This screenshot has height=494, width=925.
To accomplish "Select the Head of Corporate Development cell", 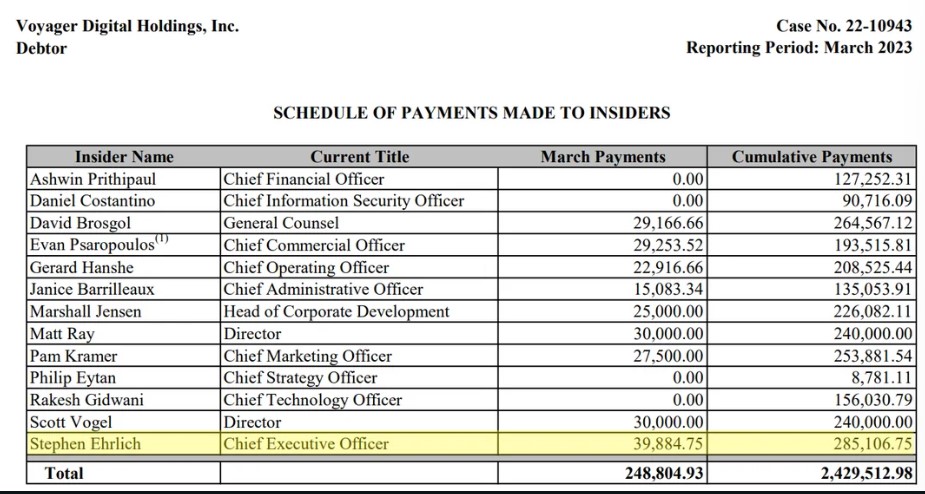I will click(337, 311).
